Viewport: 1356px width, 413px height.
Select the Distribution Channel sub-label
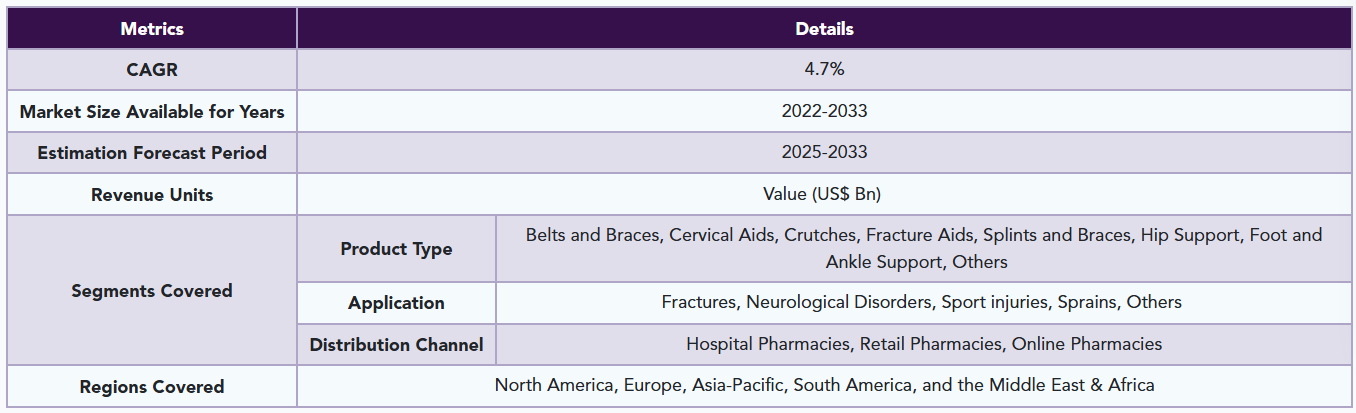click(396, 344)
